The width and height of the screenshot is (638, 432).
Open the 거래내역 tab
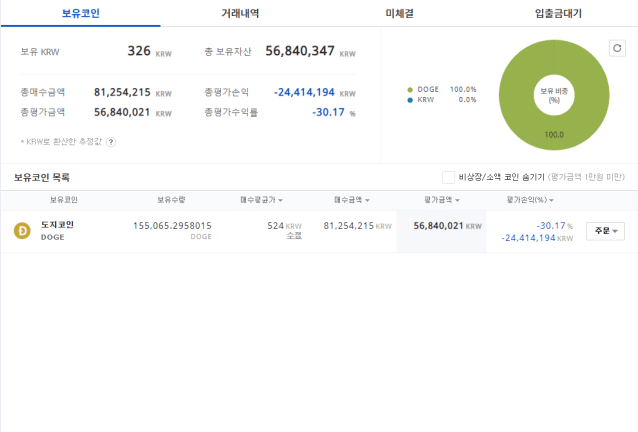tap(240, 13)
